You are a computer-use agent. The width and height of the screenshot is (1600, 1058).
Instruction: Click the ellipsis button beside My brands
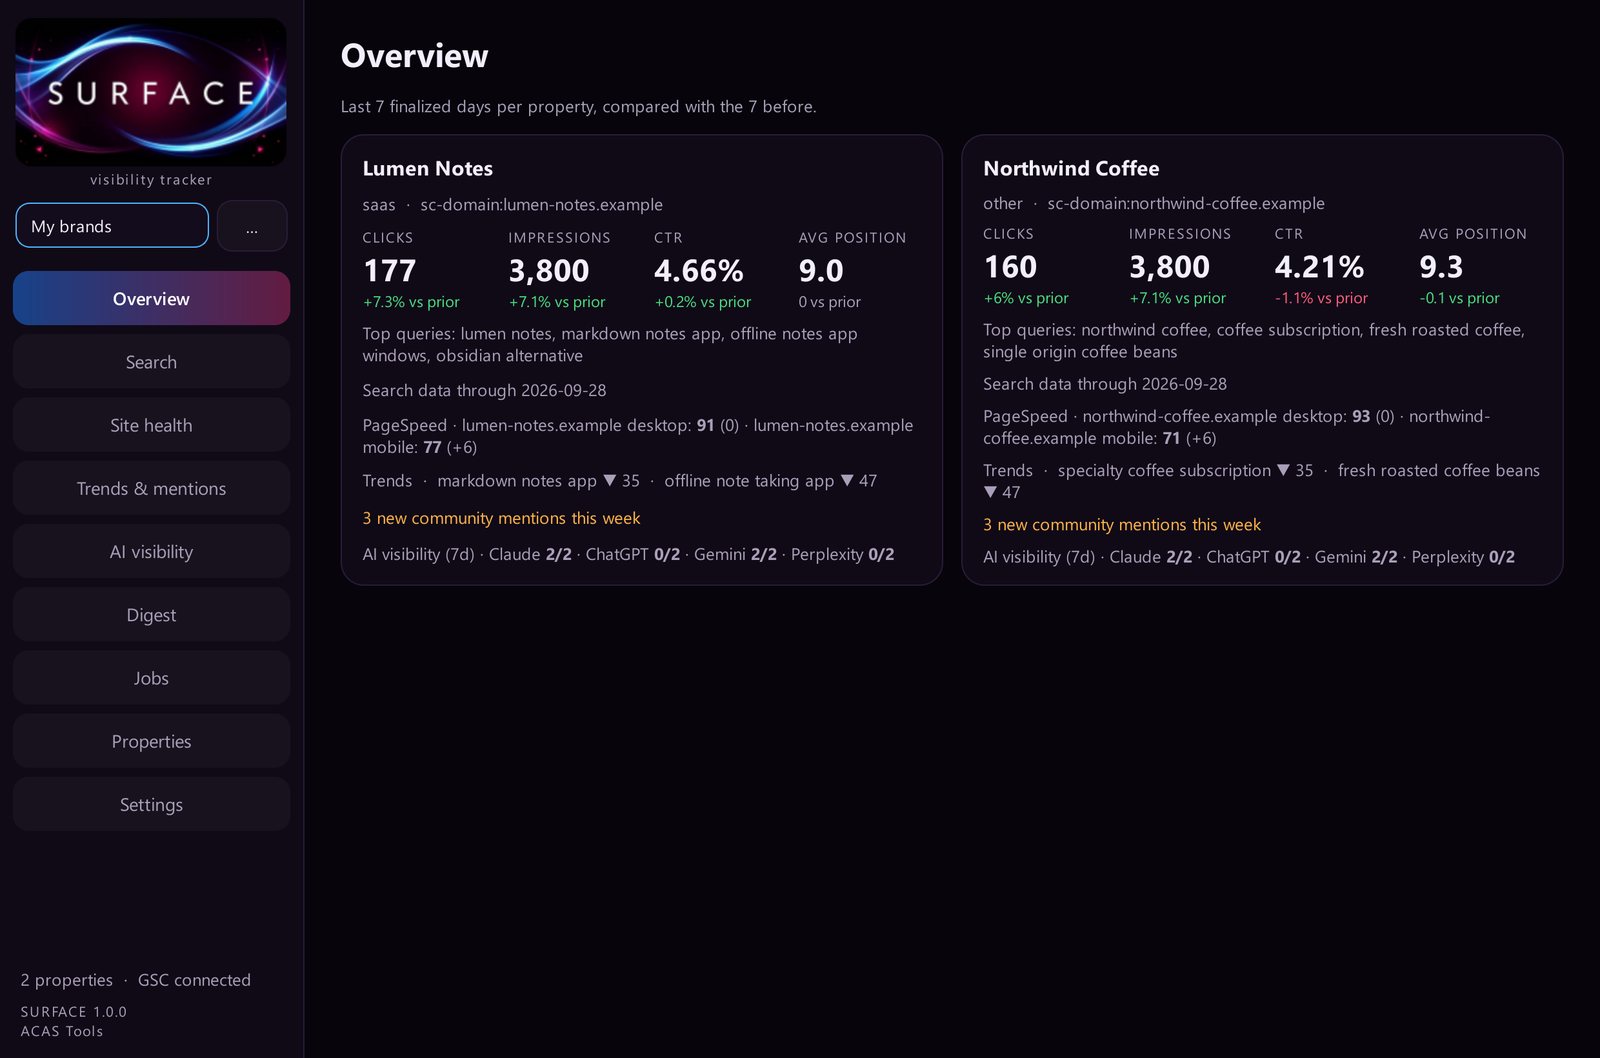252,226
